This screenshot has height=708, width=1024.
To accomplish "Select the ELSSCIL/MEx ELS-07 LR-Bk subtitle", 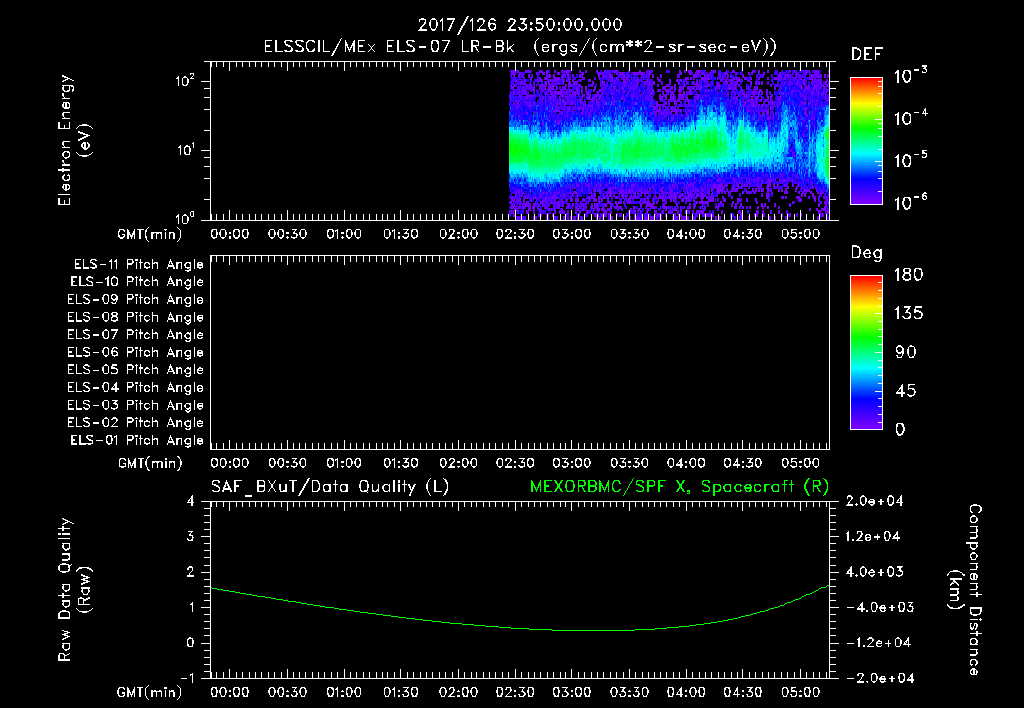I will (x=520, y=47).
